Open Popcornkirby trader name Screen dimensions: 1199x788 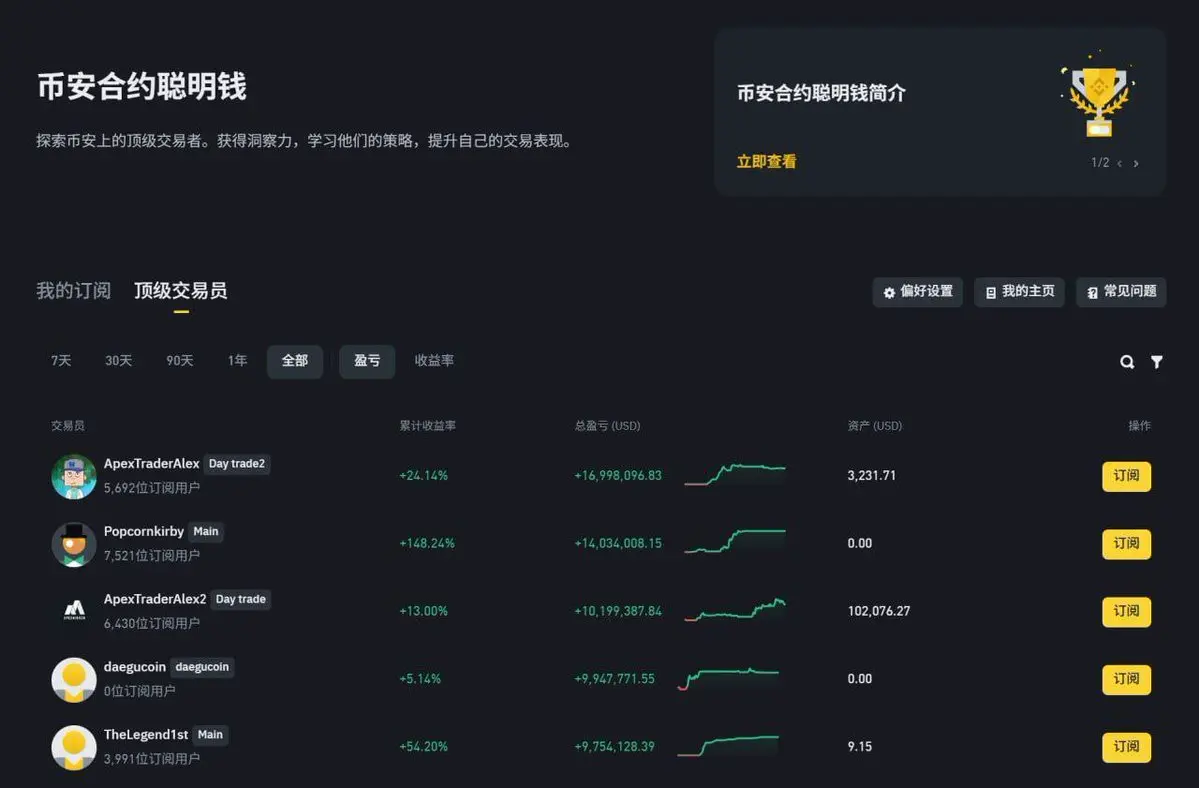pyautogui.click(x=144, y=531)
